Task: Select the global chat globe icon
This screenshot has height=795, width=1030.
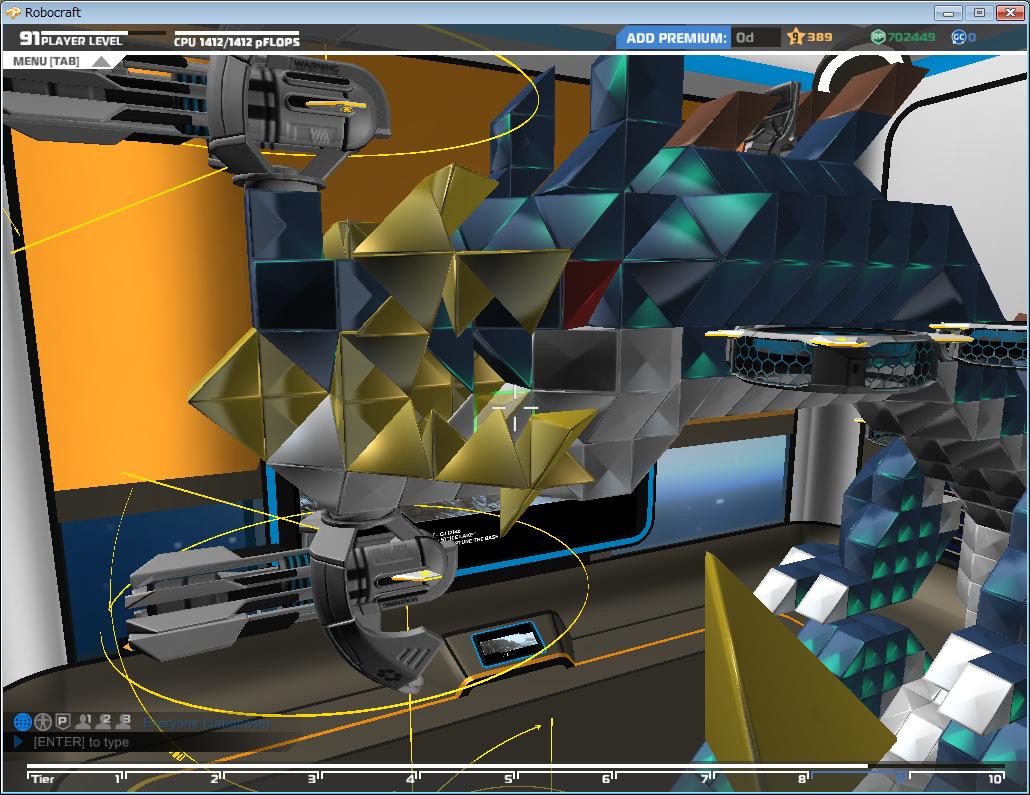Action: click(x=23, y=721)
